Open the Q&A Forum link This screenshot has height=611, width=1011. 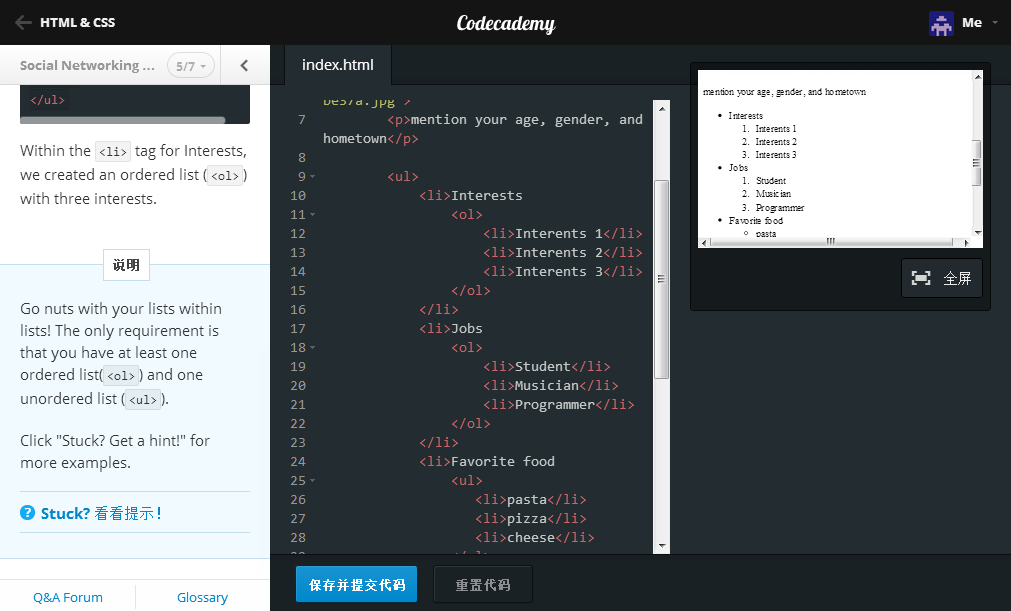click(67, 597)
